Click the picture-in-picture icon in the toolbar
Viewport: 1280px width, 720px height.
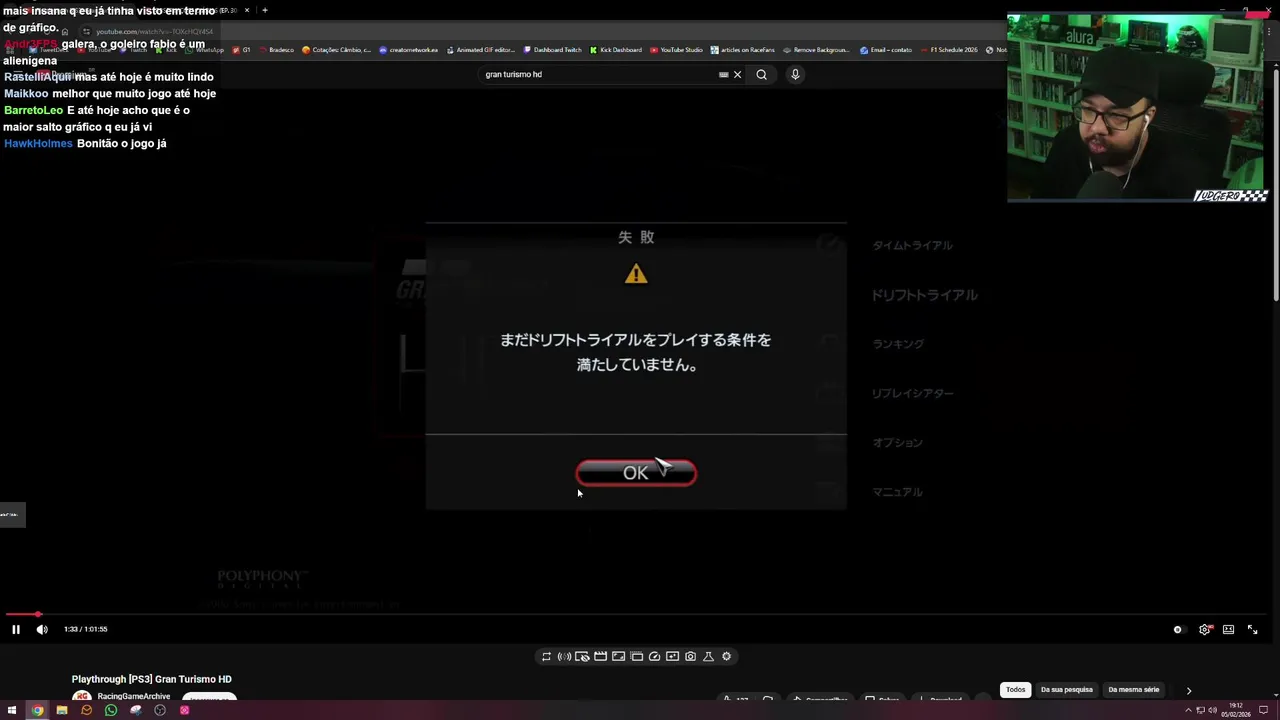tap(618, 657)
